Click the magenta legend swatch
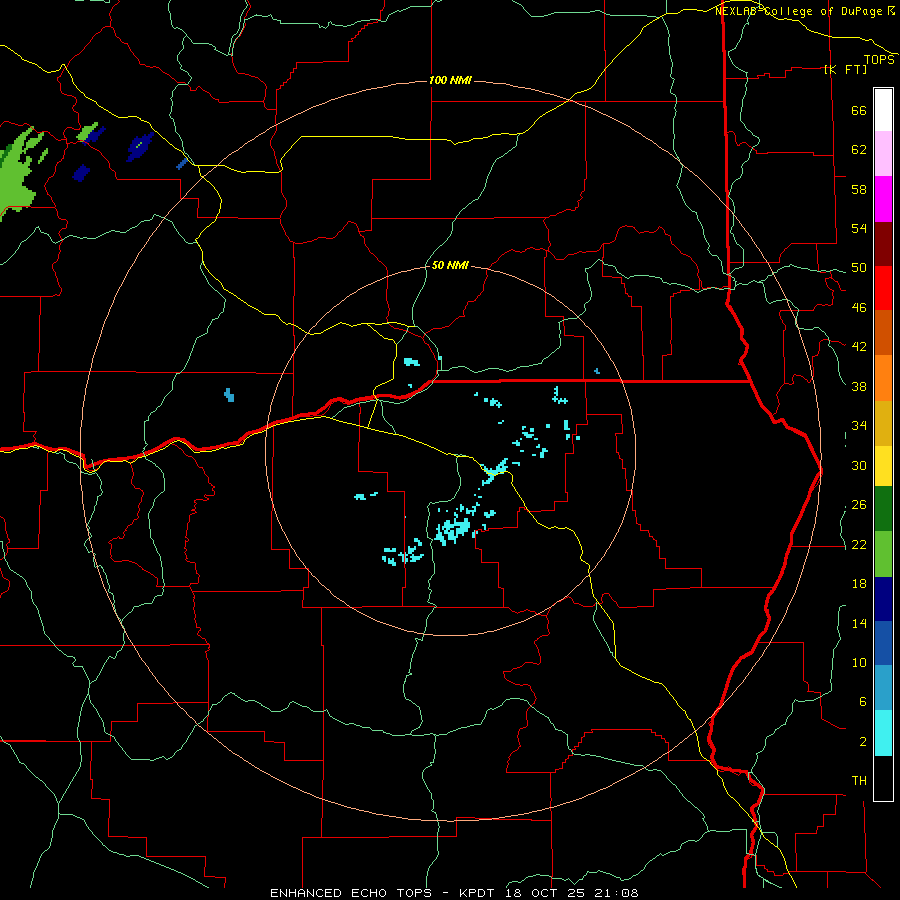 pos(883,199)
